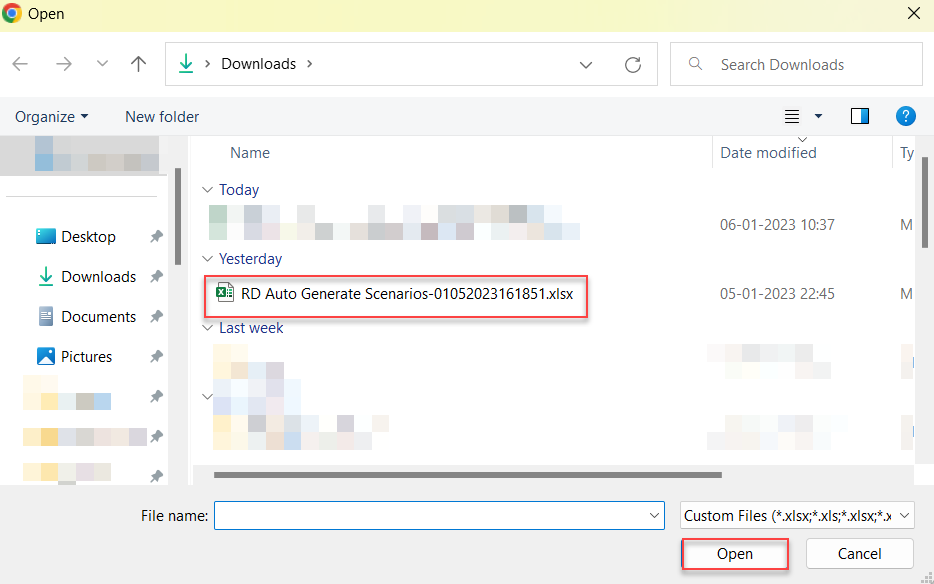This screenshot has width=934, height=584.
Task: Sort files by the Name column
Action: pos(250,152)
